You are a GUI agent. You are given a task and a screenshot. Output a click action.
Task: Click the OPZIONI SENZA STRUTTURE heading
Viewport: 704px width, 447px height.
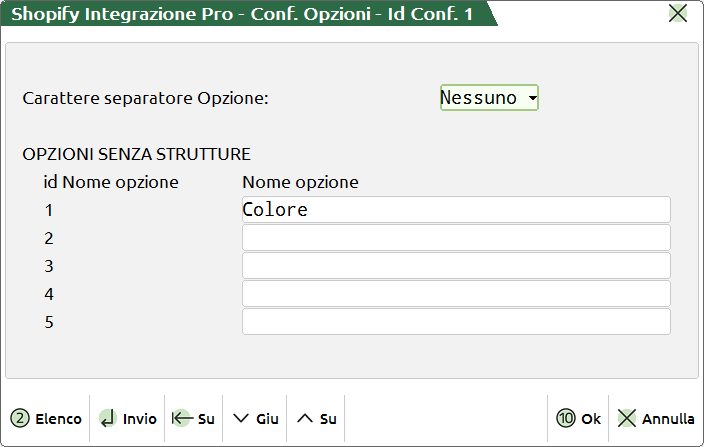tap(136, 154)
